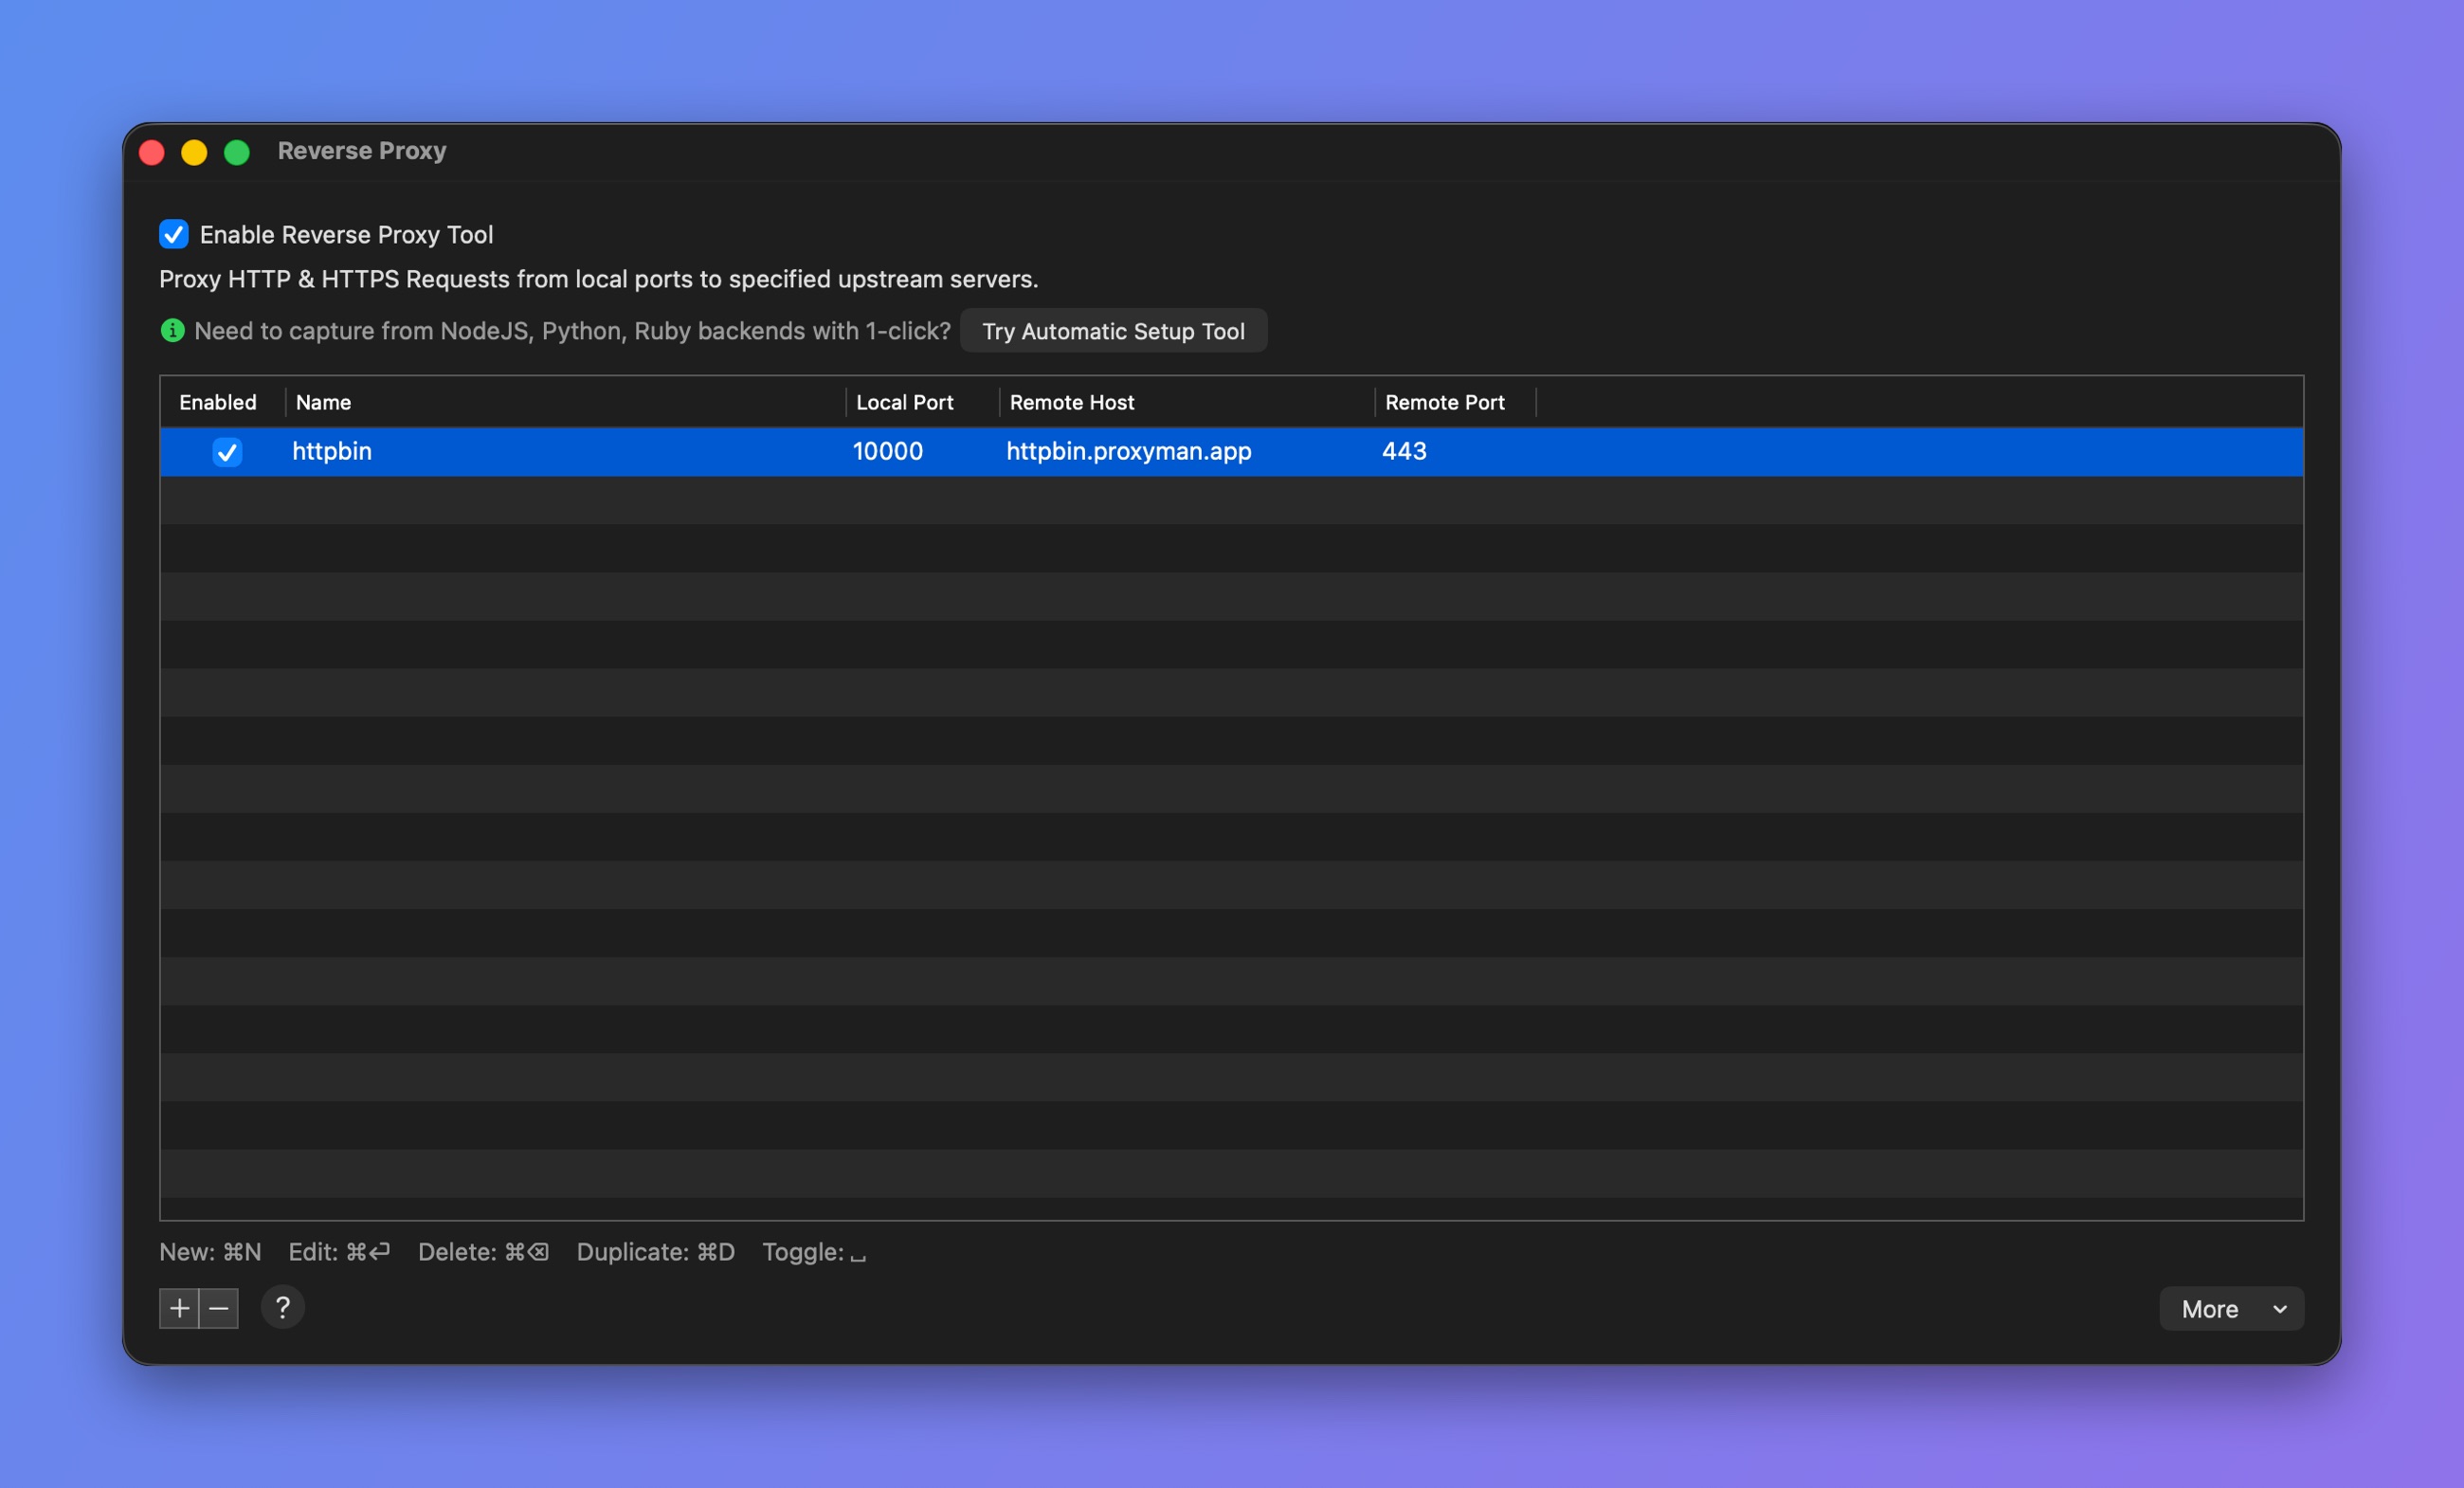Select the 10000 local port value
The width and height of the screenshot is (2464, 1488).
pos(888,451)
